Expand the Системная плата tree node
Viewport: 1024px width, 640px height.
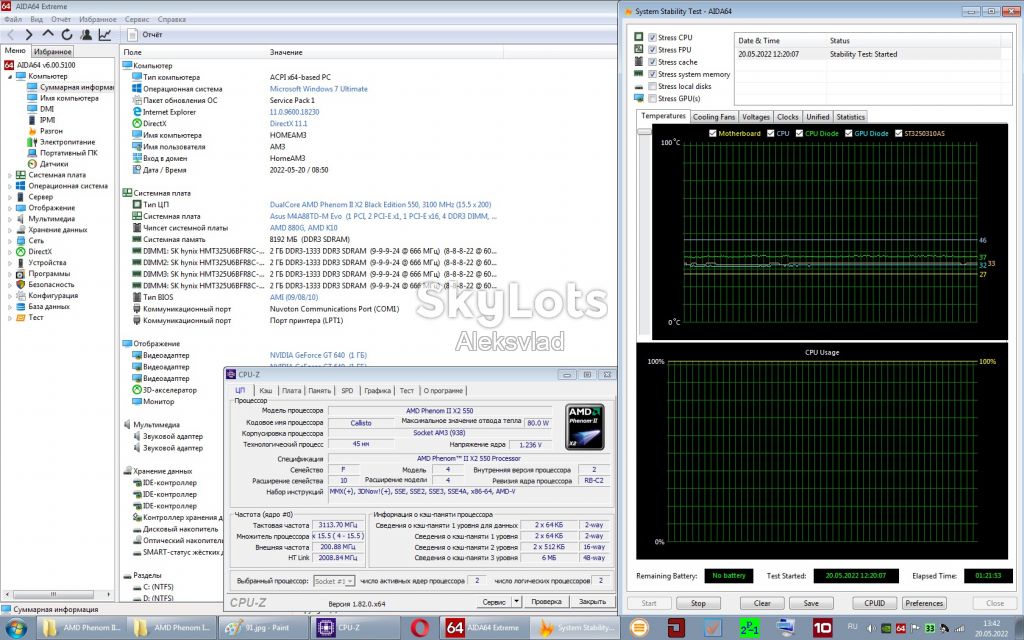pos(10,175)
